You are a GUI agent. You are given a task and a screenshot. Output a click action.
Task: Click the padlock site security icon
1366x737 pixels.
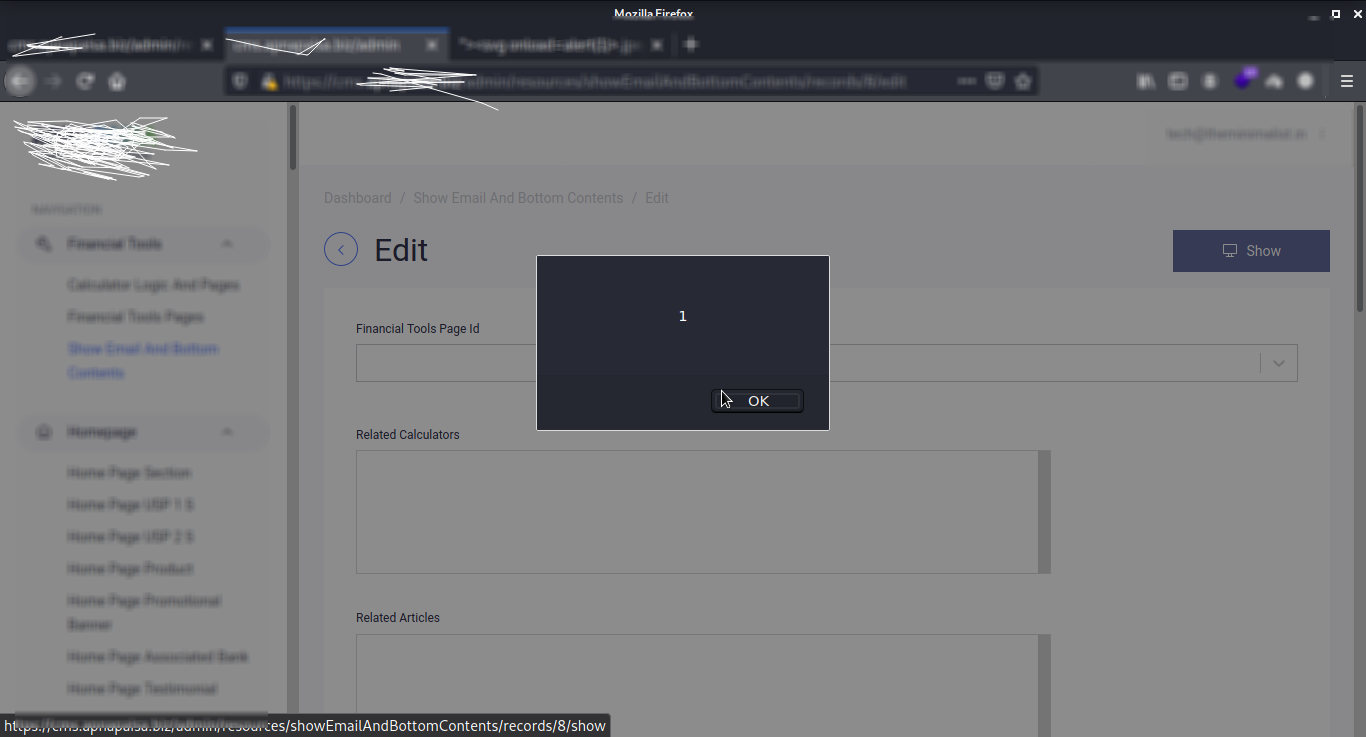pos(268,81)
